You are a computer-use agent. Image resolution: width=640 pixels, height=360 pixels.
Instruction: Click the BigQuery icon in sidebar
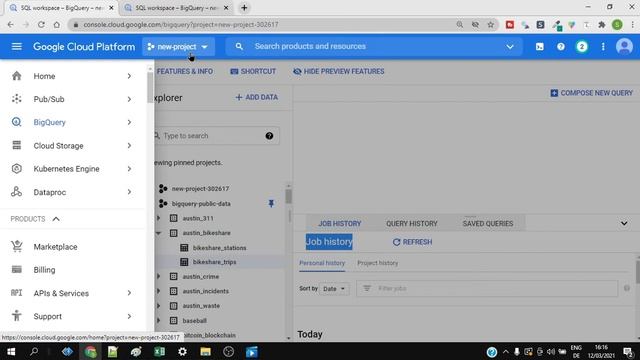17,122
